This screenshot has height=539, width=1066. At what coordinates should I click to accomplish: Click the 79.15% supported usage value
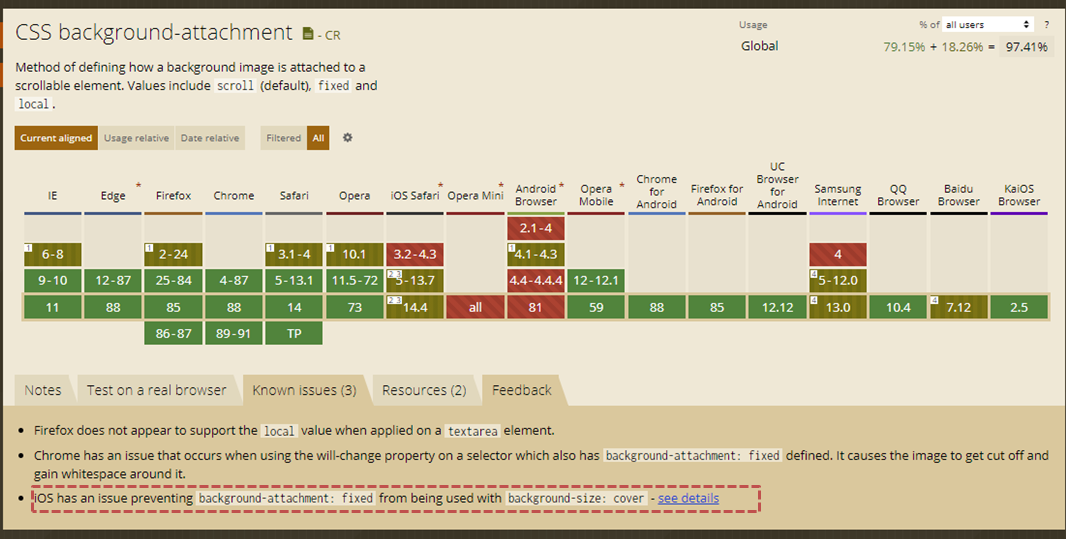pyautogui.click(x=904, y=47)
